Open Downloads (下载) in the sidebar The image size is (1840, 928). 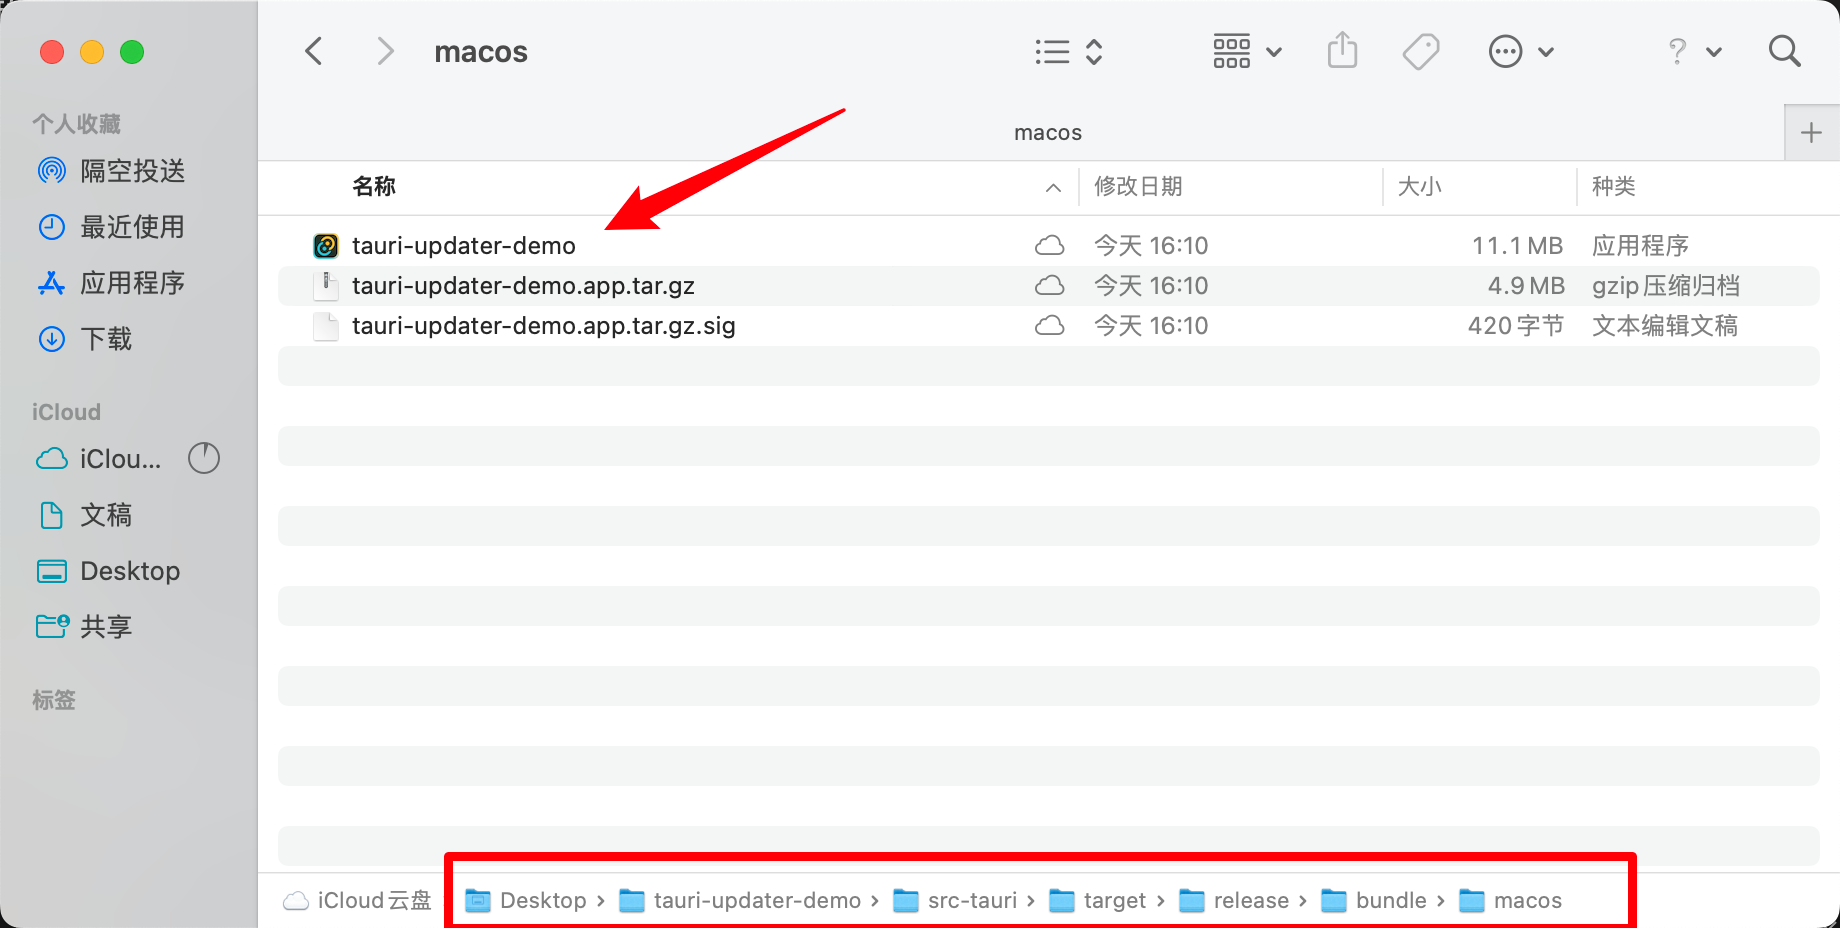coord(106,338)
